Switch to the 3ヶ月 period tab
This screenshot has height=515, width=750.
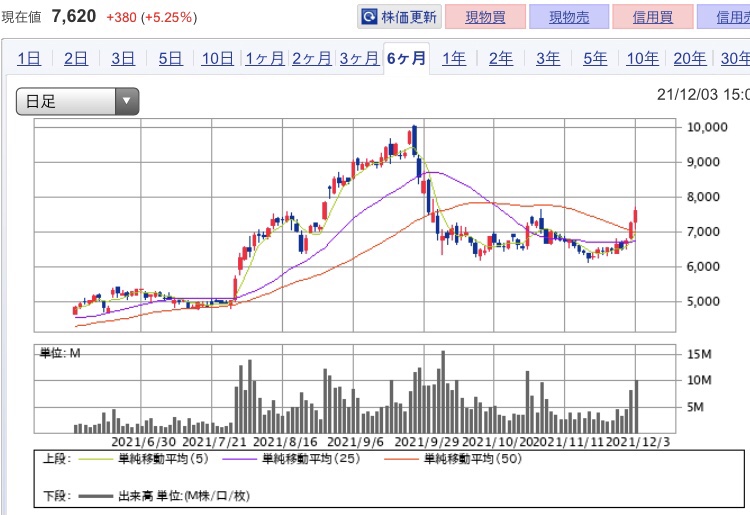coord(359,59)
